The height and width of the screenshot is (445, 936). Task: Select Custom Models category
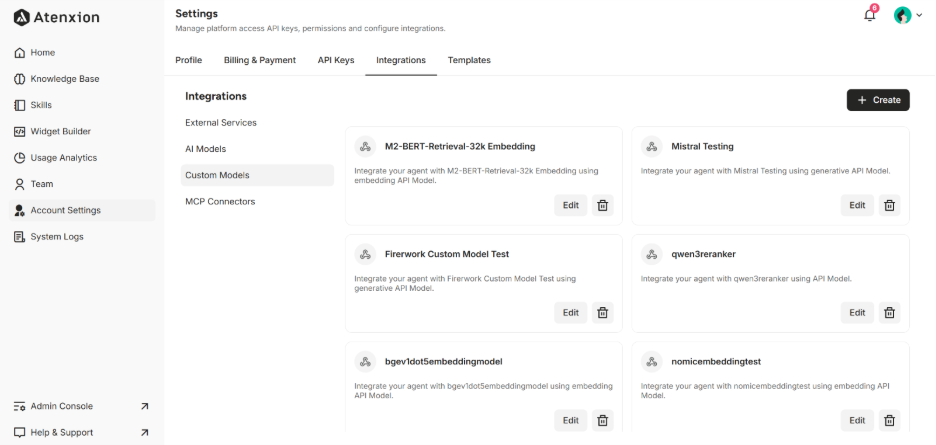point(257,175)
